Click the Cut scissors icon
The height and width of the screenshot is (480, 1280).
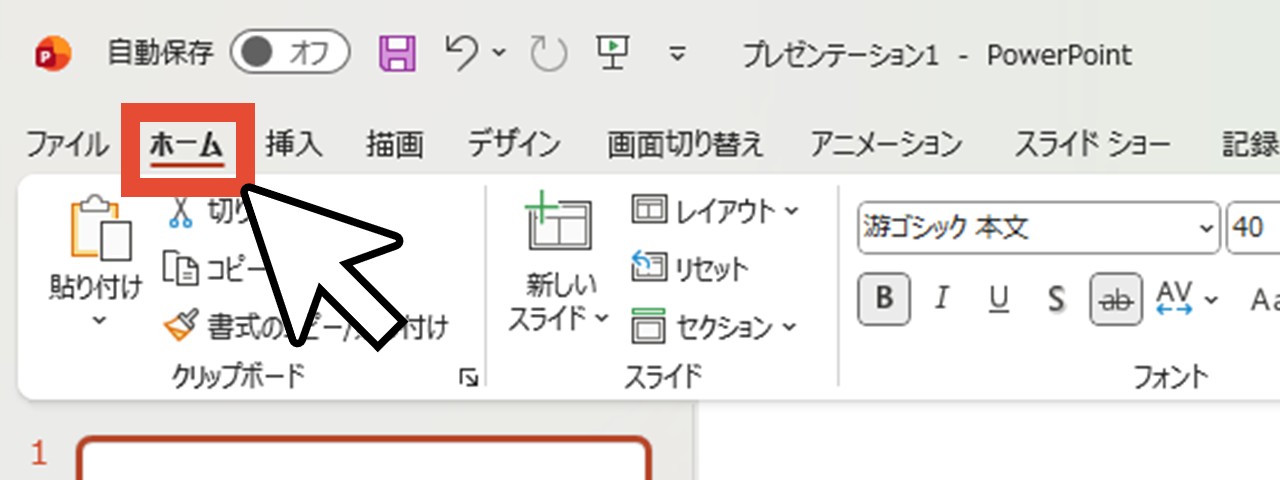point(181,211)
